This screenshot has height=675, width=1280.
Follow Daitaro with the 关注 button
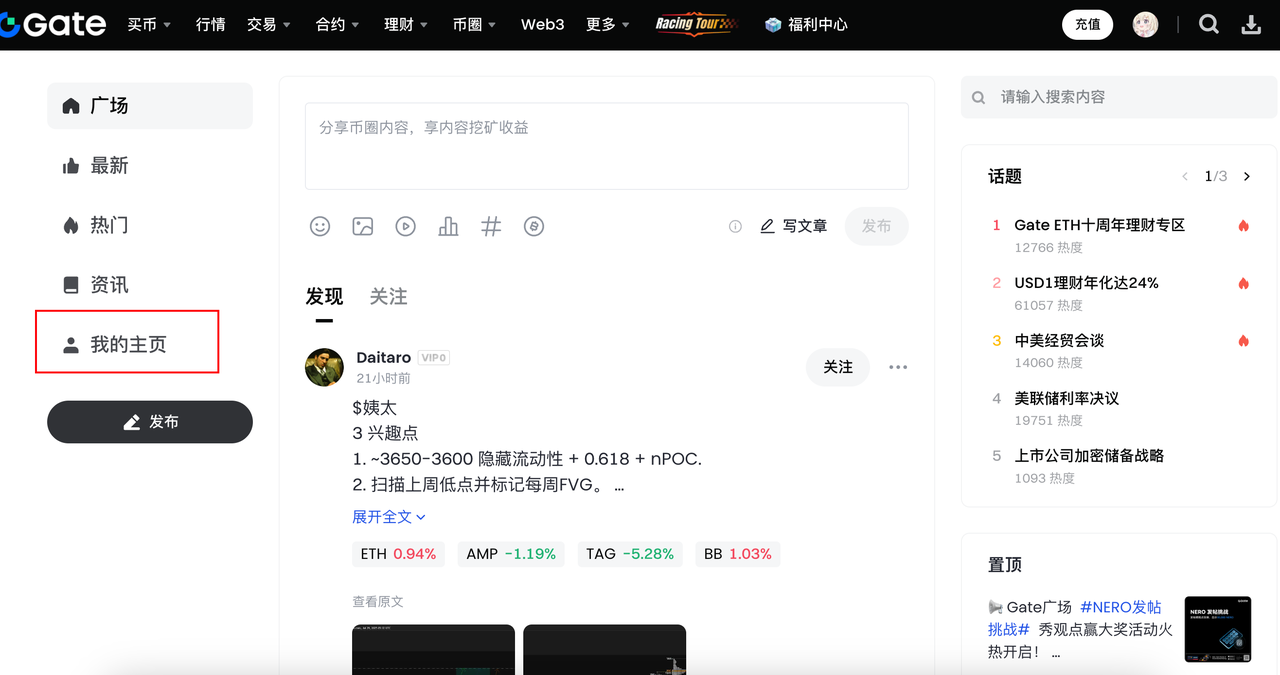coord(837,367)
